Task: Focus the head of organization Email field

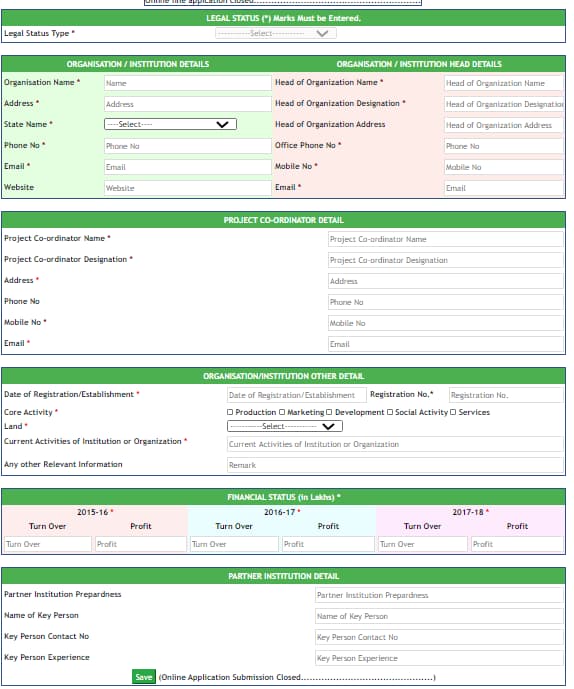Action: pos(504,188)
